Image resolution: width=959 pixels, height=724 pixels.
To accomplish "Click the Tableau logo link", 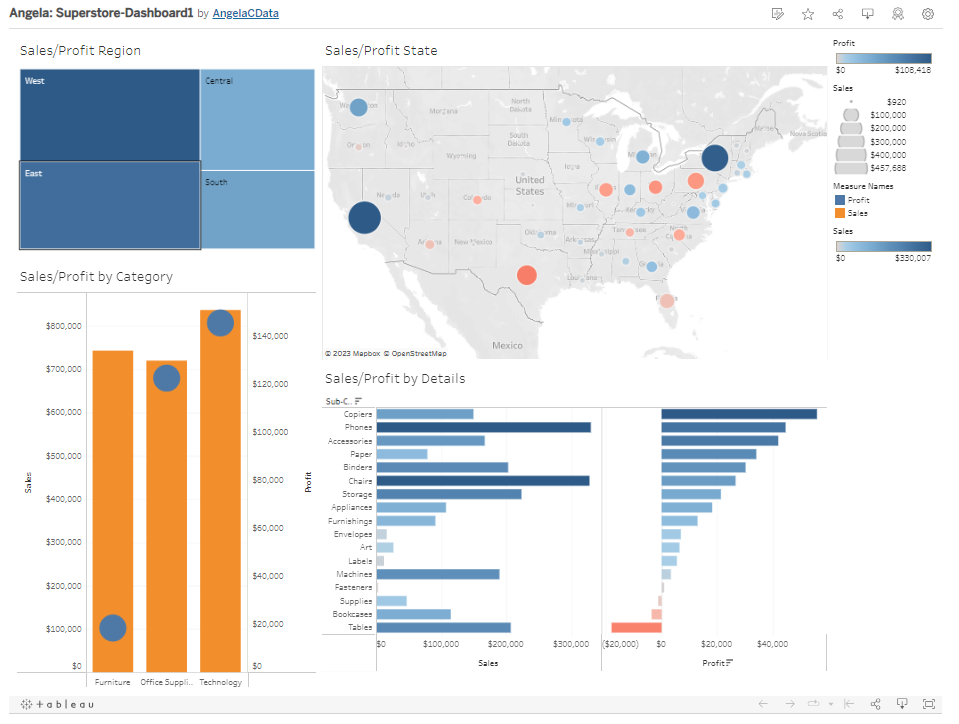I will coord(58,704).
